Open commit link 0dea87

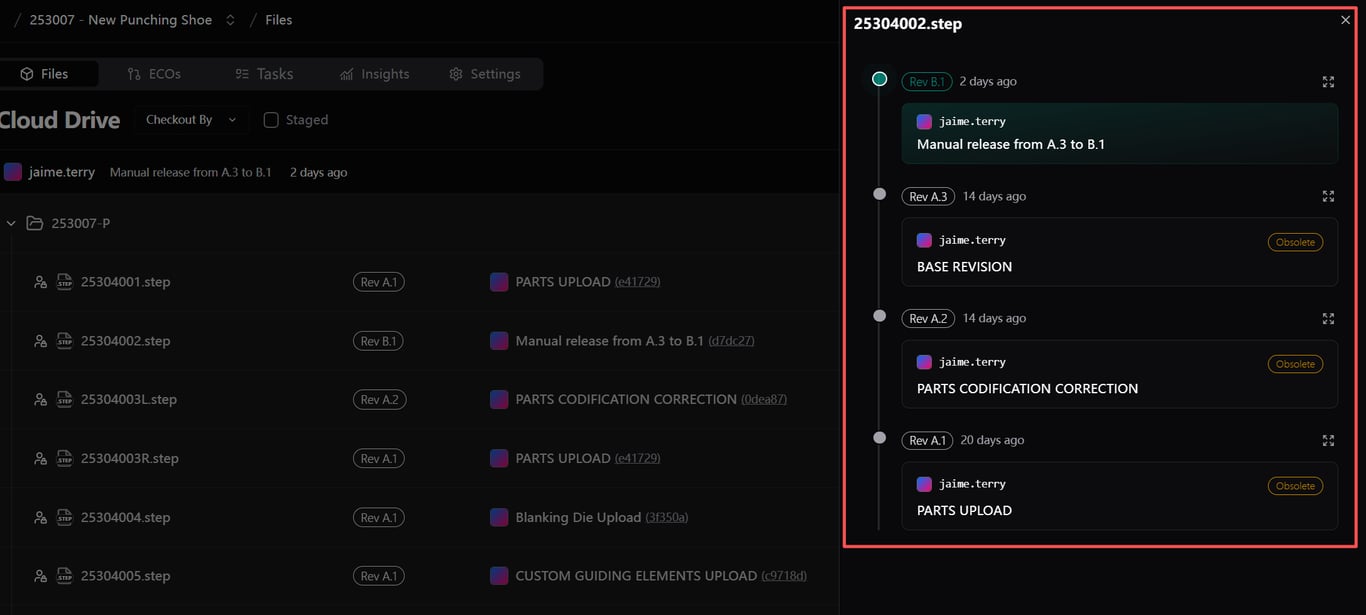(x=764, y=399)
